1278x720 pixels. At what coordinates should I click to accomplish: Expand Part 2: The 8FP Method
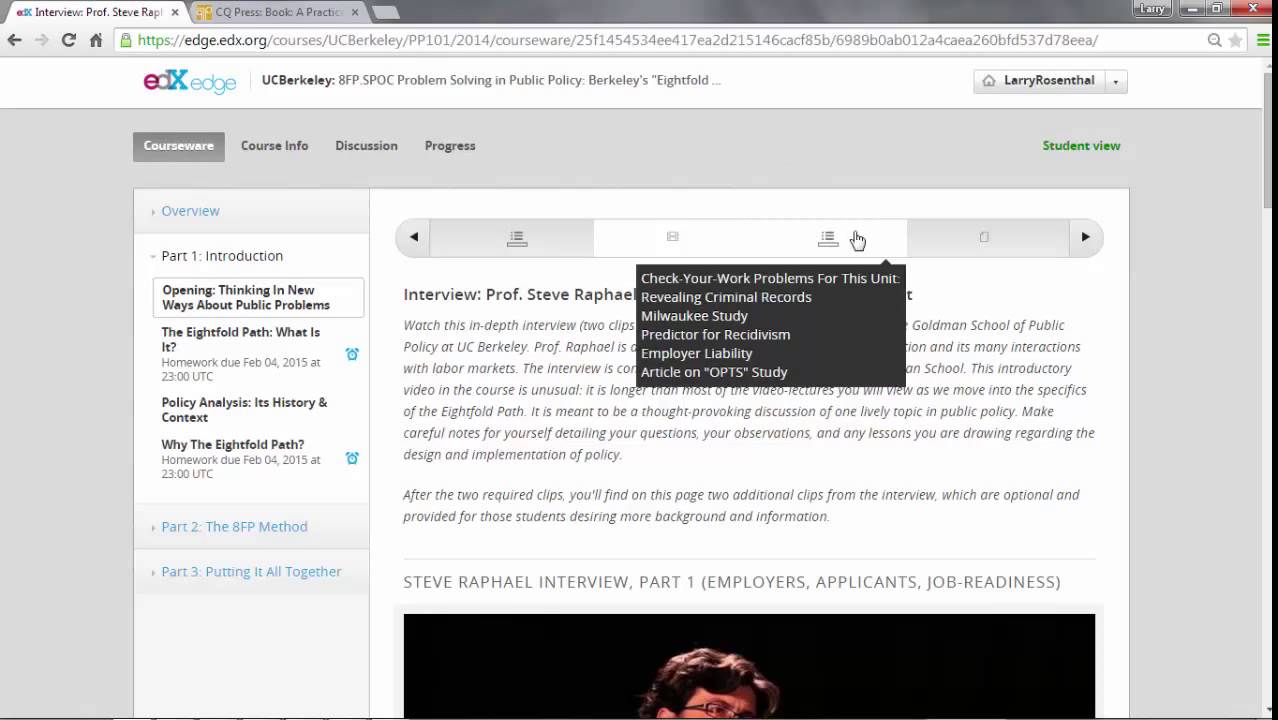pyautogui.click(x=234, y=527)
